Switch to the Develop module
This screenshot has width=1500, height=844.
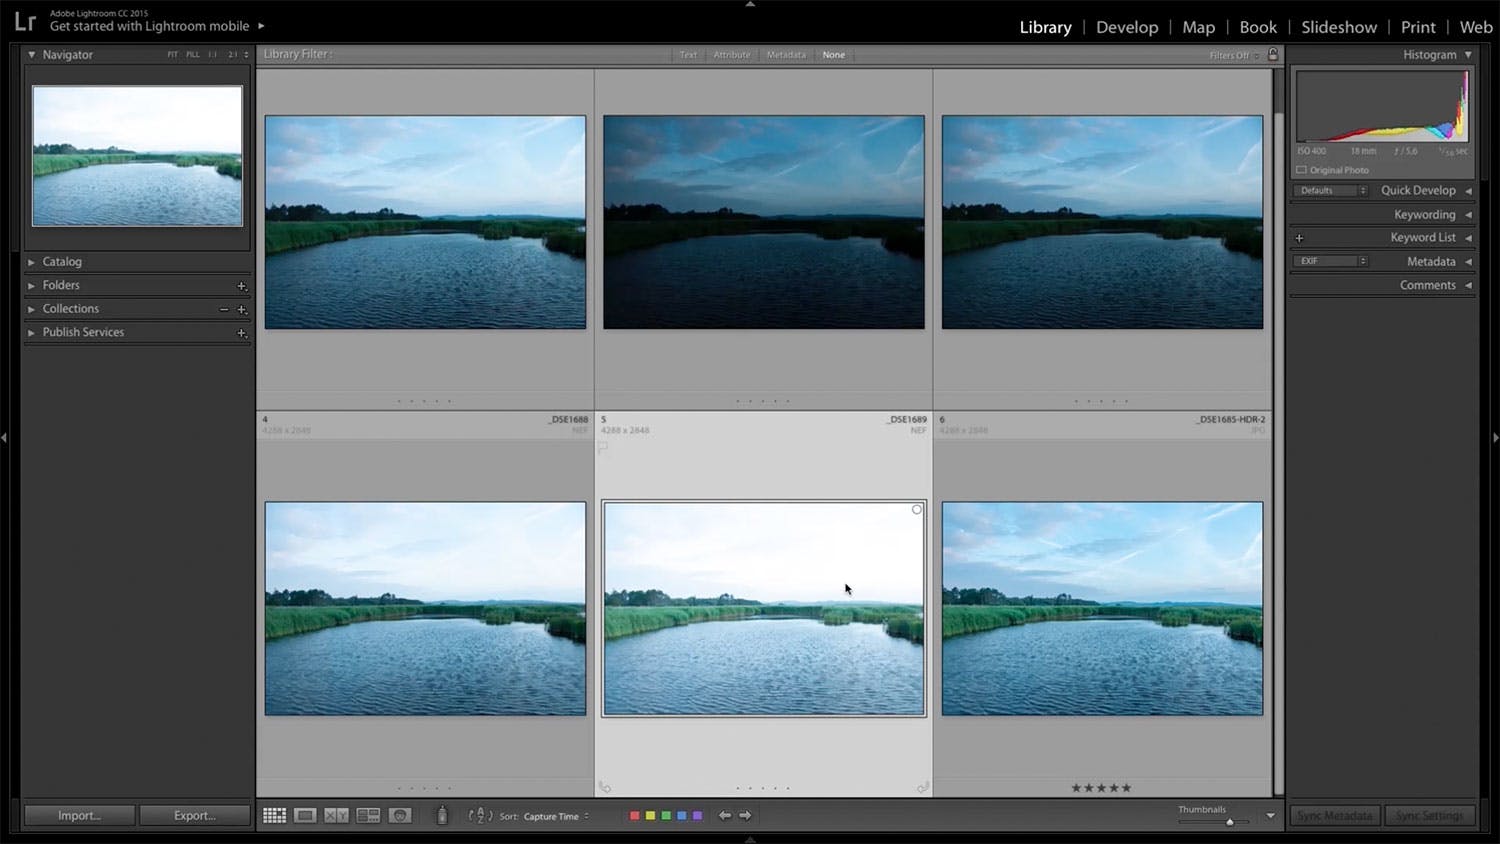click(x=1126, y=27)
